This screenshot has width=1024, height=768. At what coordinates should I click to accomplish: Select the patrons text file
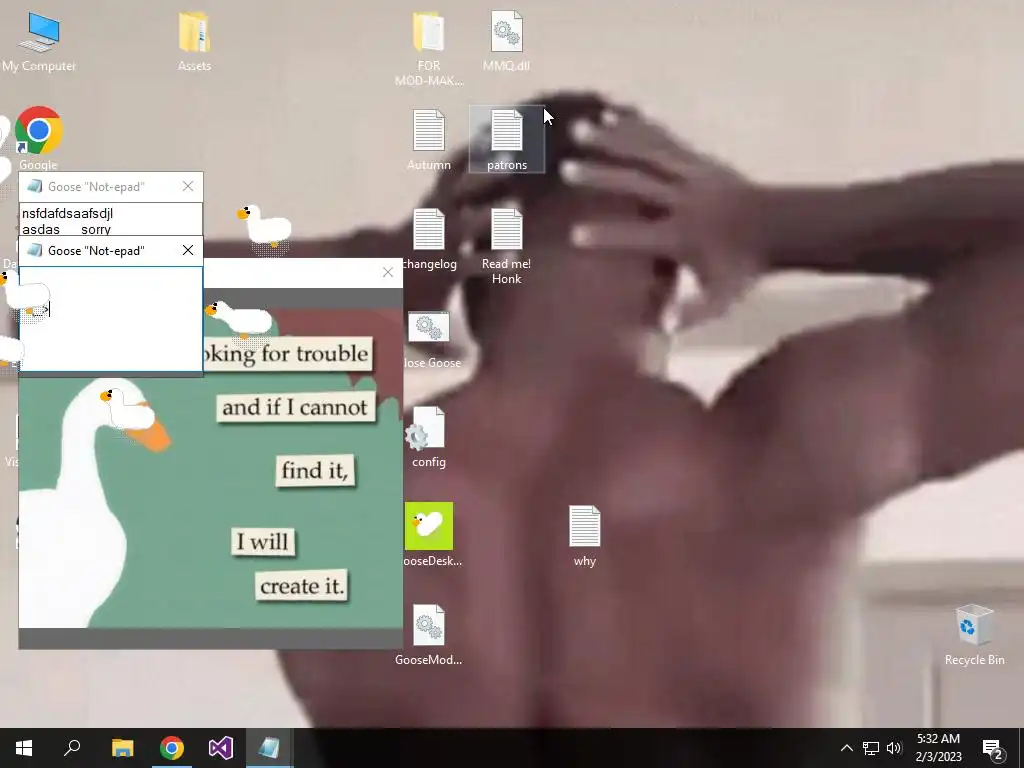tap(507, 140)
